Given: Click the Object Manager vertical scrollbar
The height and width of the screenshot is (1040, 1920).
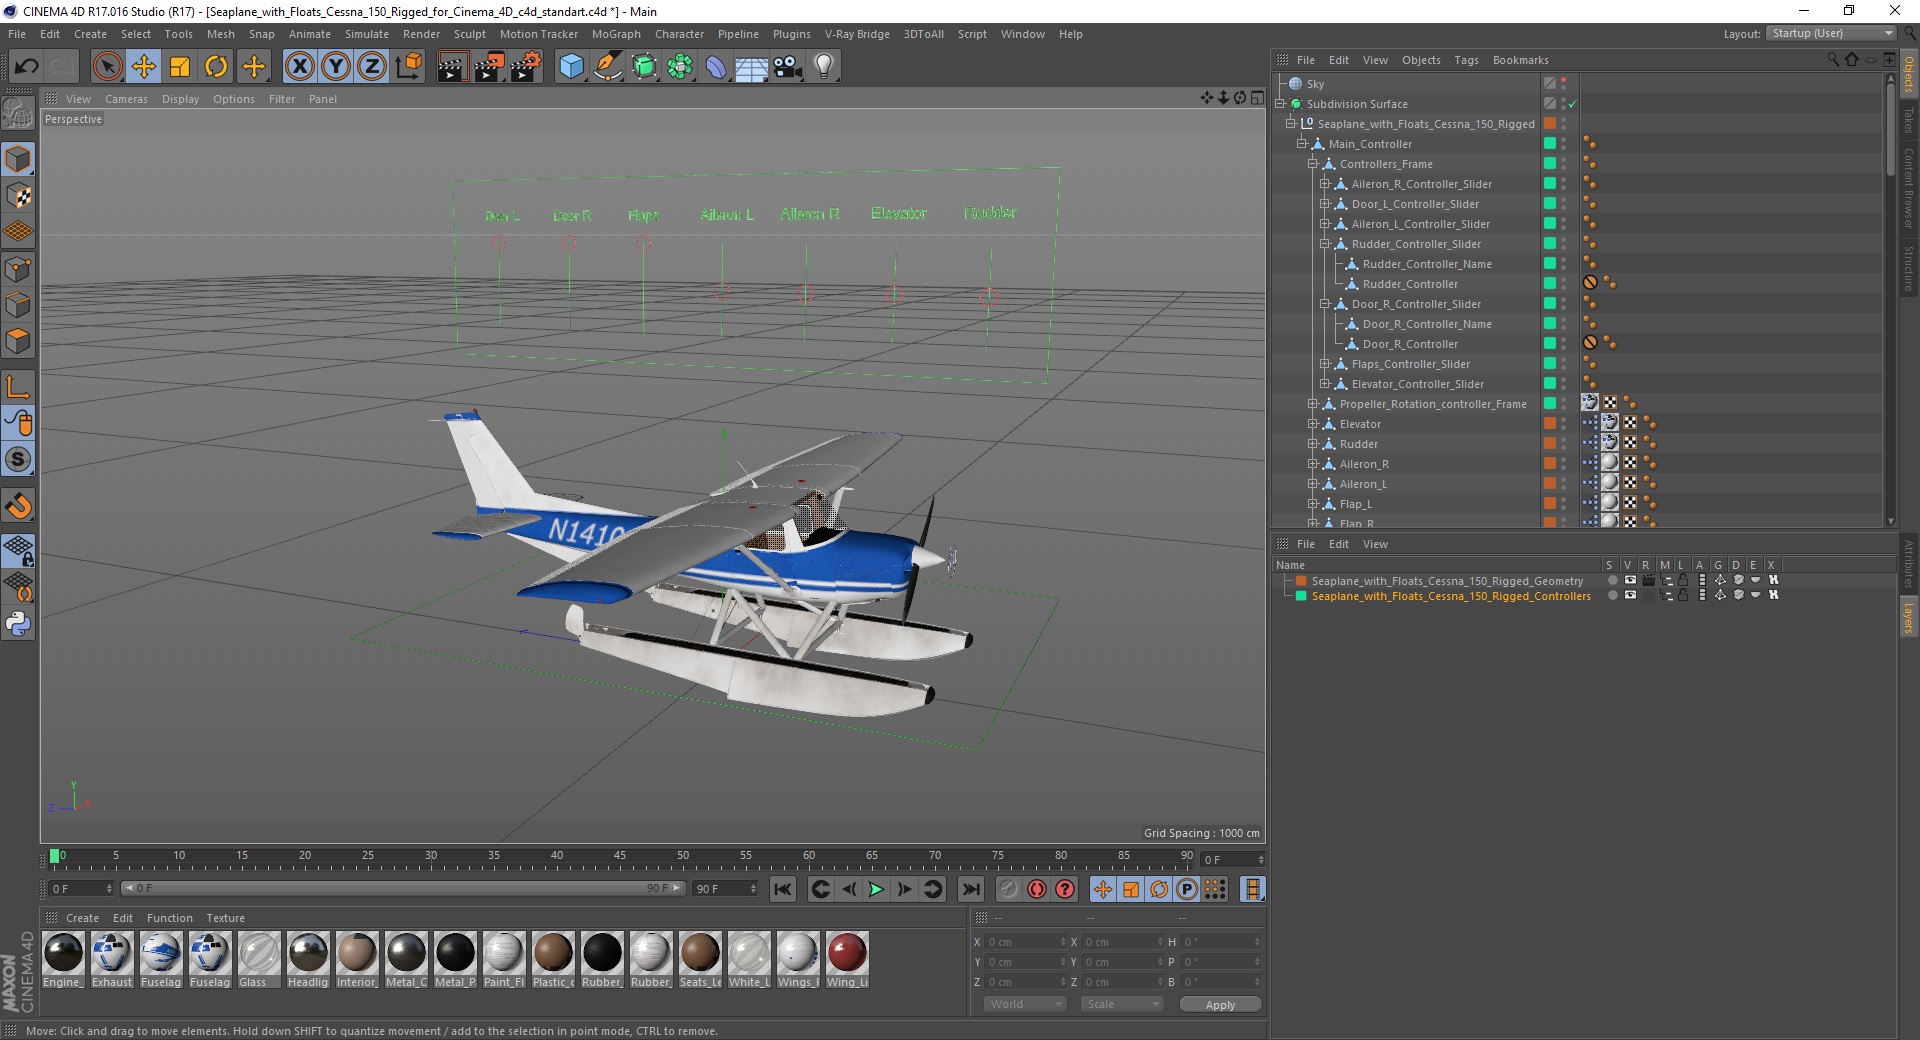Looking at the screenshot, I should [x=1890, y=130].
